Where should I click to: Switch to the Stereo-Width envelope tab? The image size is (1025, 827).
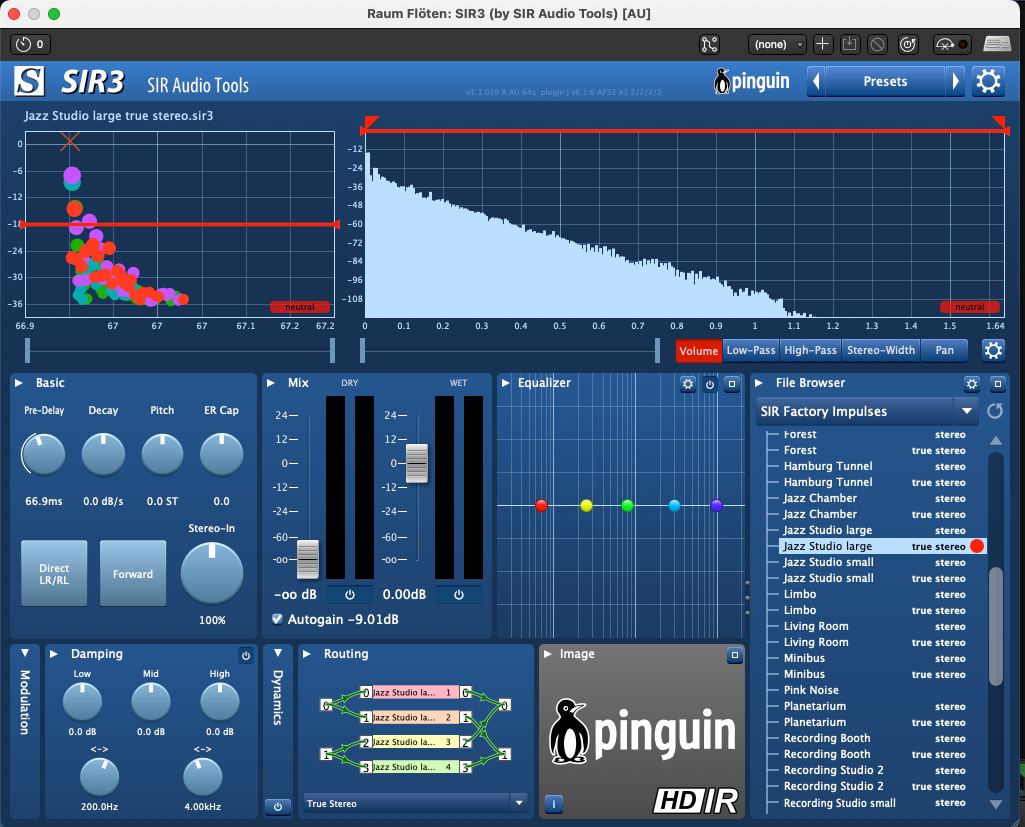[x=881, y=350]
